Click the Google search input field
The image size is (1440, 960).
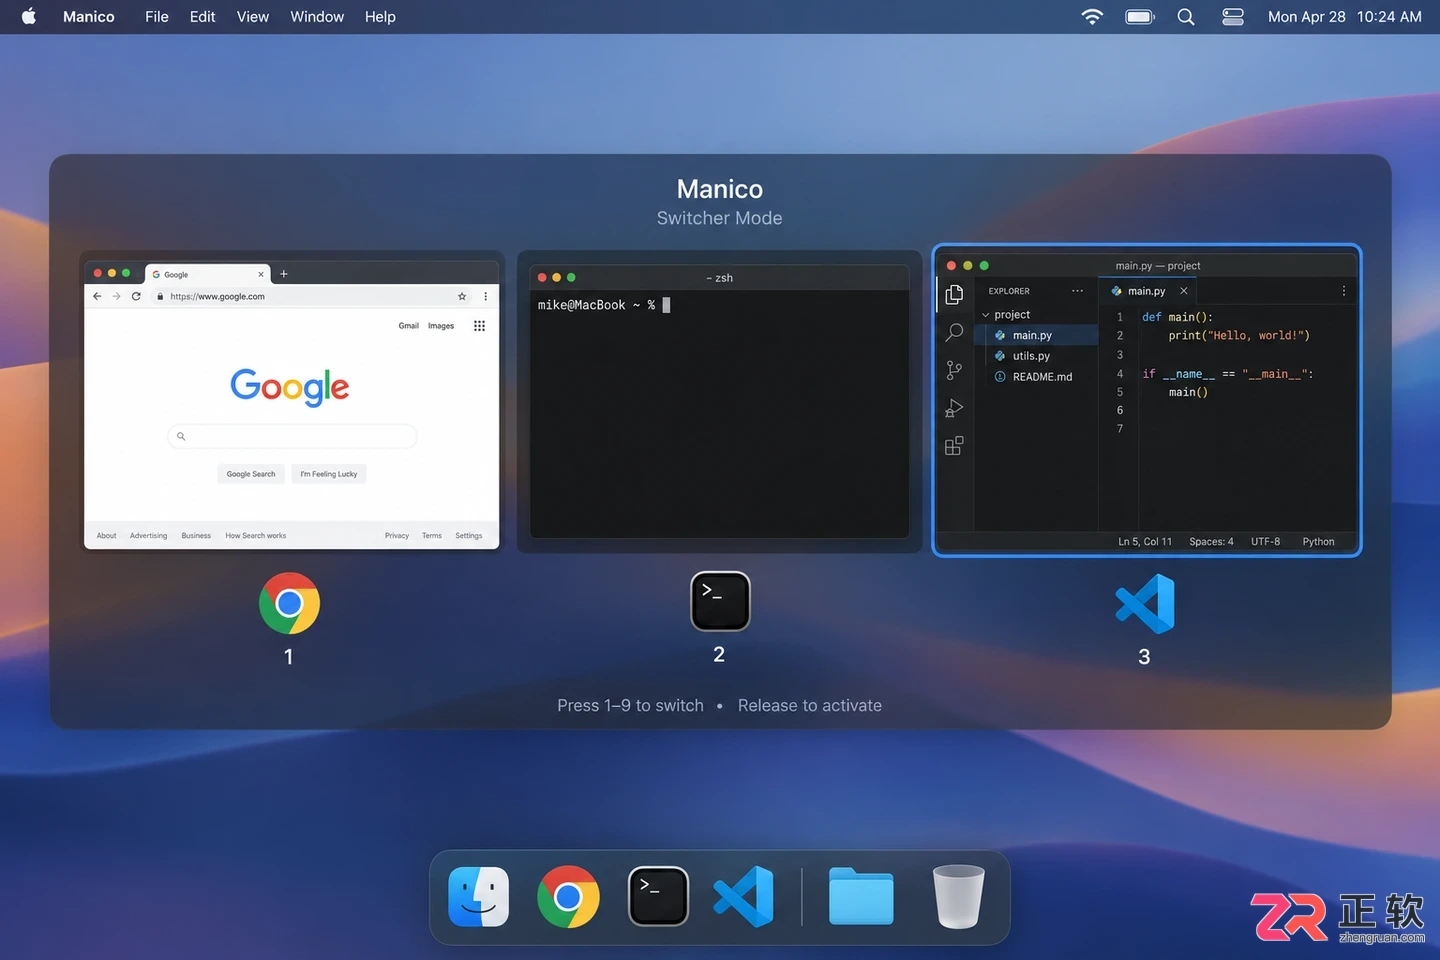point(292,436)
